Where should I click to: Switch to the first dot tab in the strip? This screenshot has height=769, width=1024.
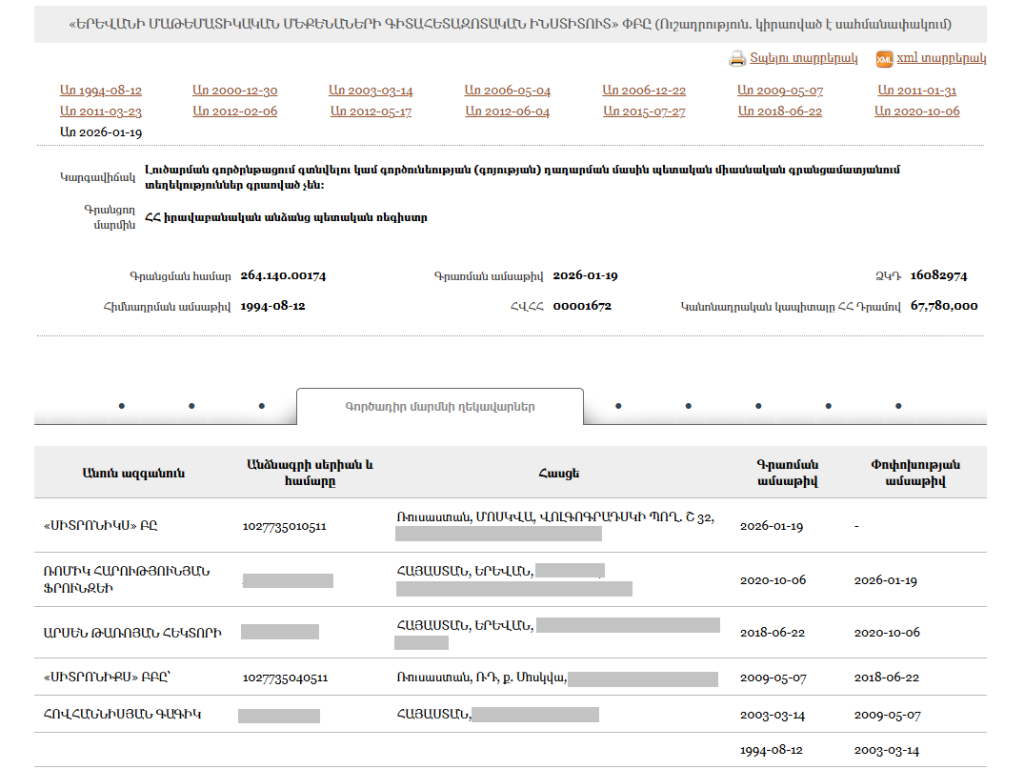coord(121,406)
